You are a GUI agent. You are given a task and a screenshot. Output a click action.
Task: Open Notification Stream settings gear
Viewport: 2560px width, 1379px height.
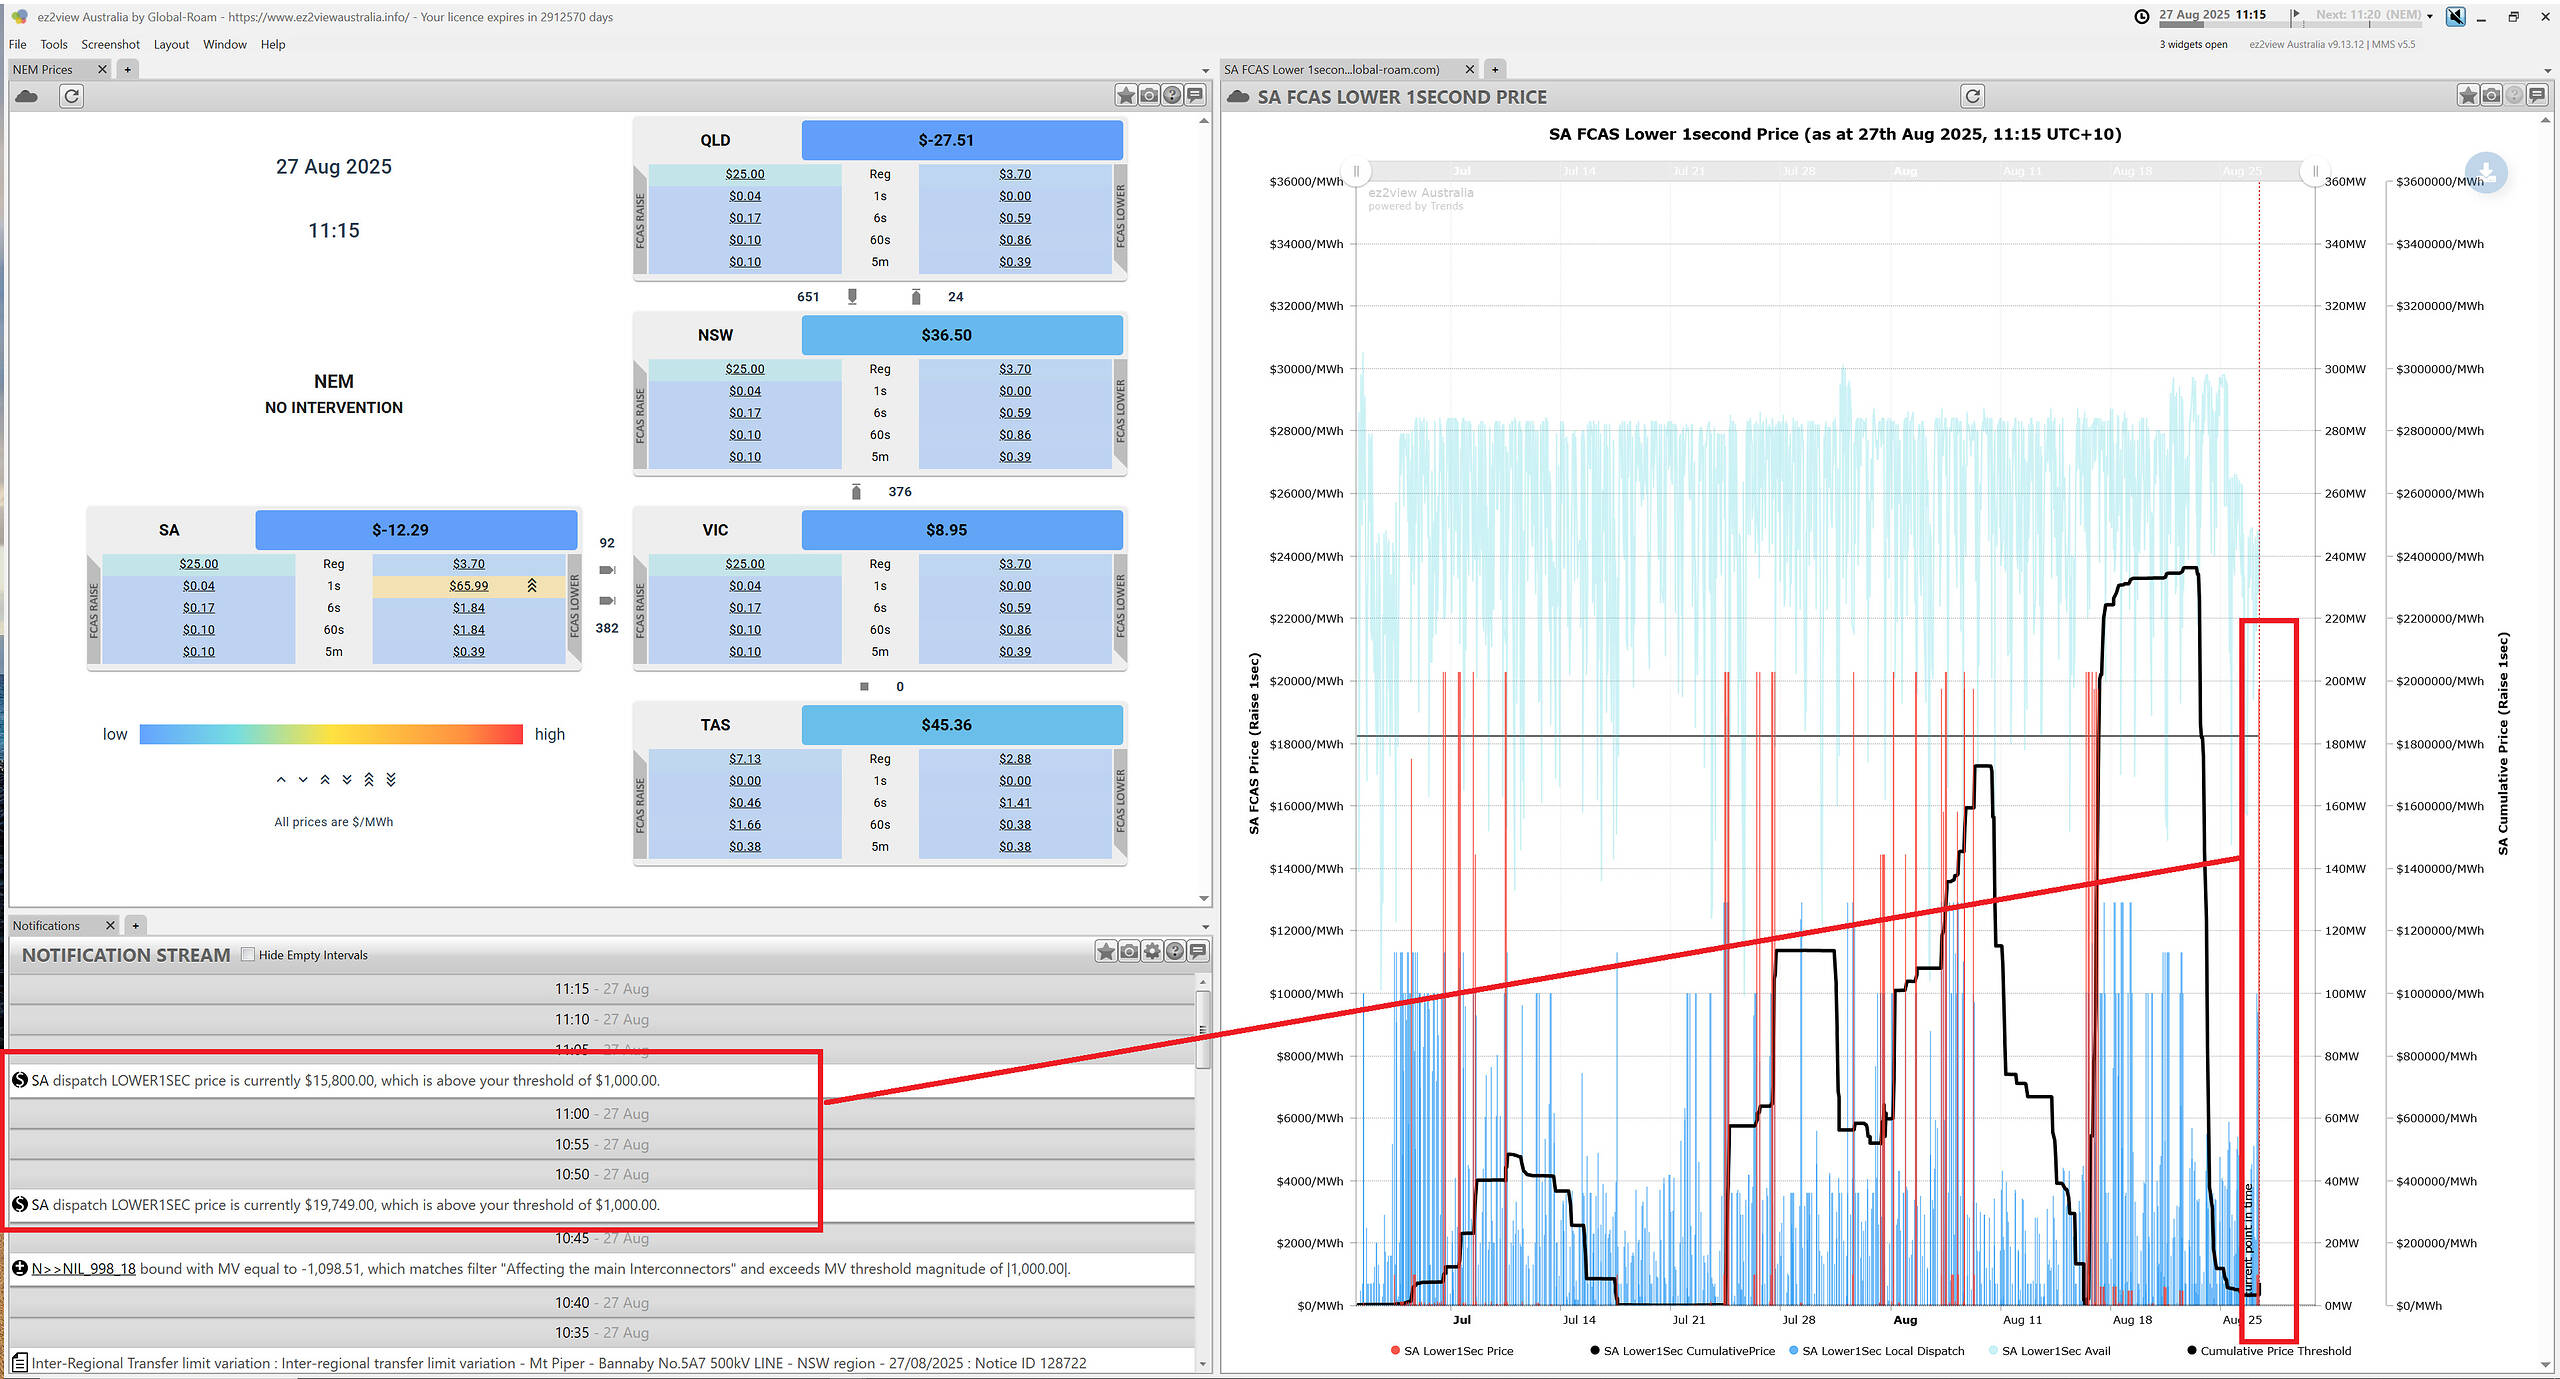click(x=1152, y=951)
